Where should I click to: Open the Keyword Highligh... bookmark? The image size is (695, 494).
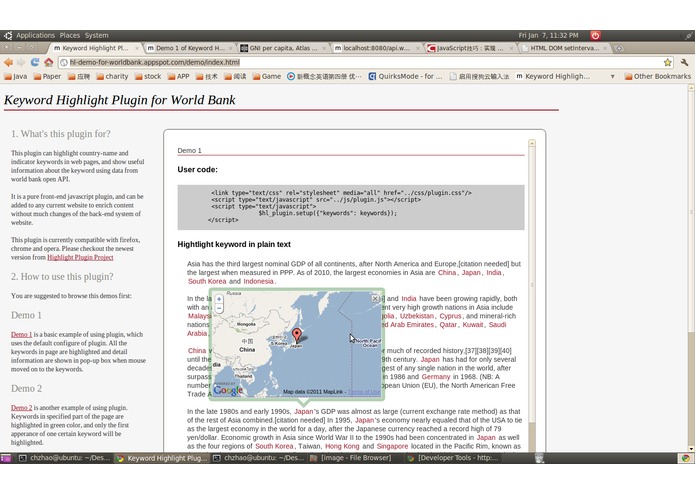click(x=553, y=76)
